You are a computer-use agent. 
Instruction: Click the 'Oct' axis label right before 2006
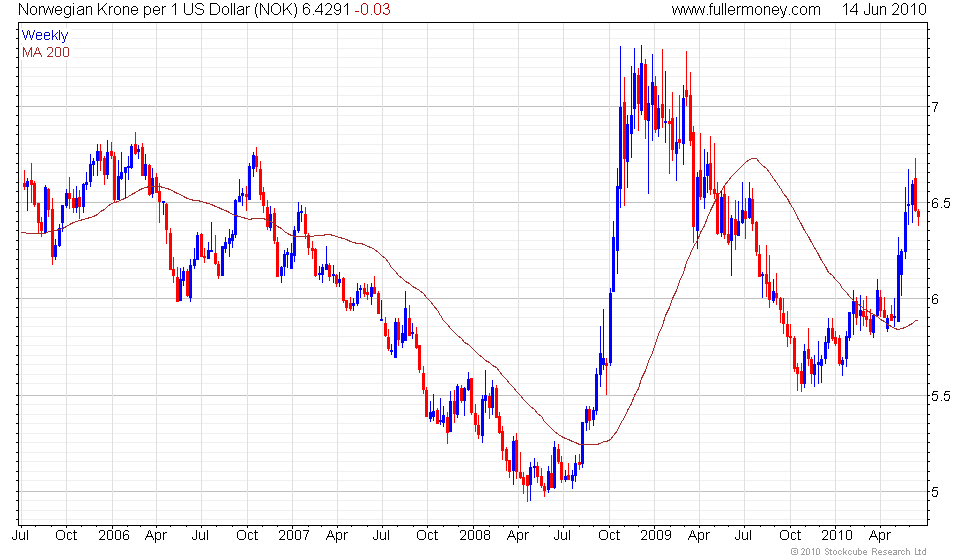click(66, 536)
